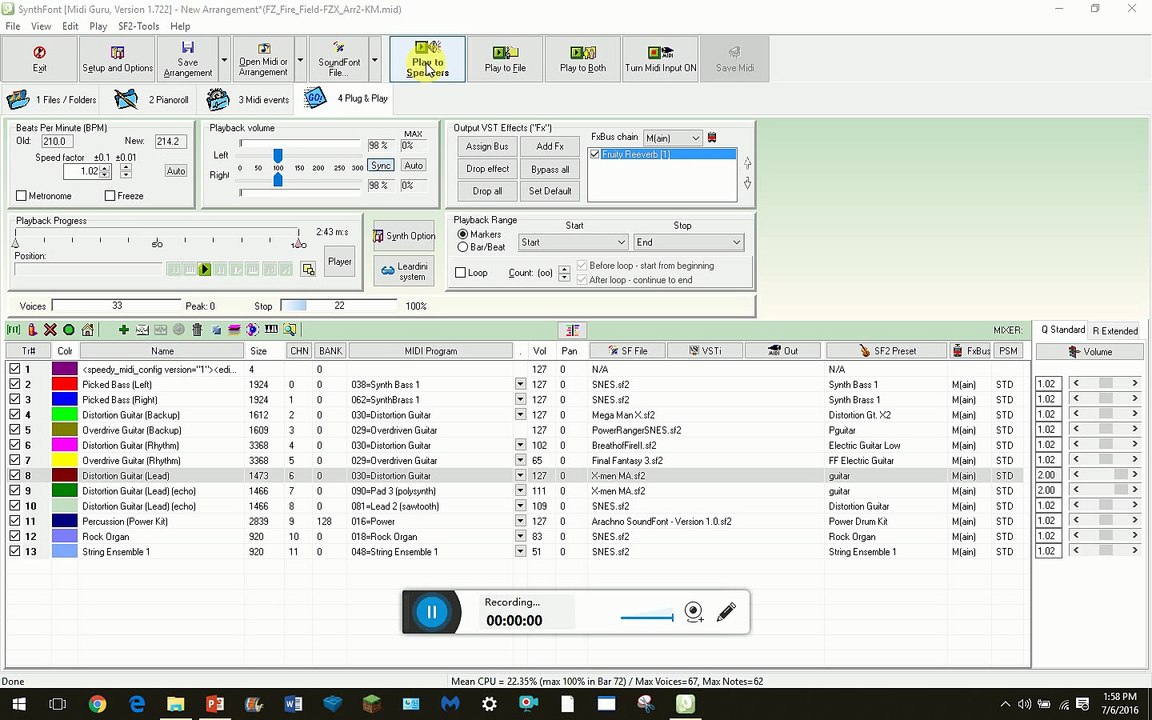
Task: Switch to 3 Midi events tab
Action: click(248, 99)
